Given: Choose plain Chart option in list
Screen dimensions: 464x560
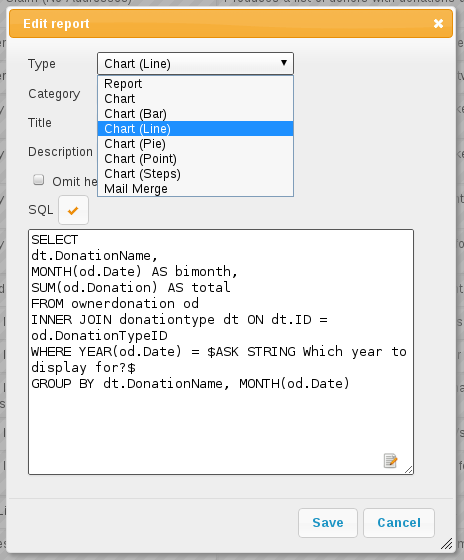Looking at the screenshot, I should coord(195,99).
